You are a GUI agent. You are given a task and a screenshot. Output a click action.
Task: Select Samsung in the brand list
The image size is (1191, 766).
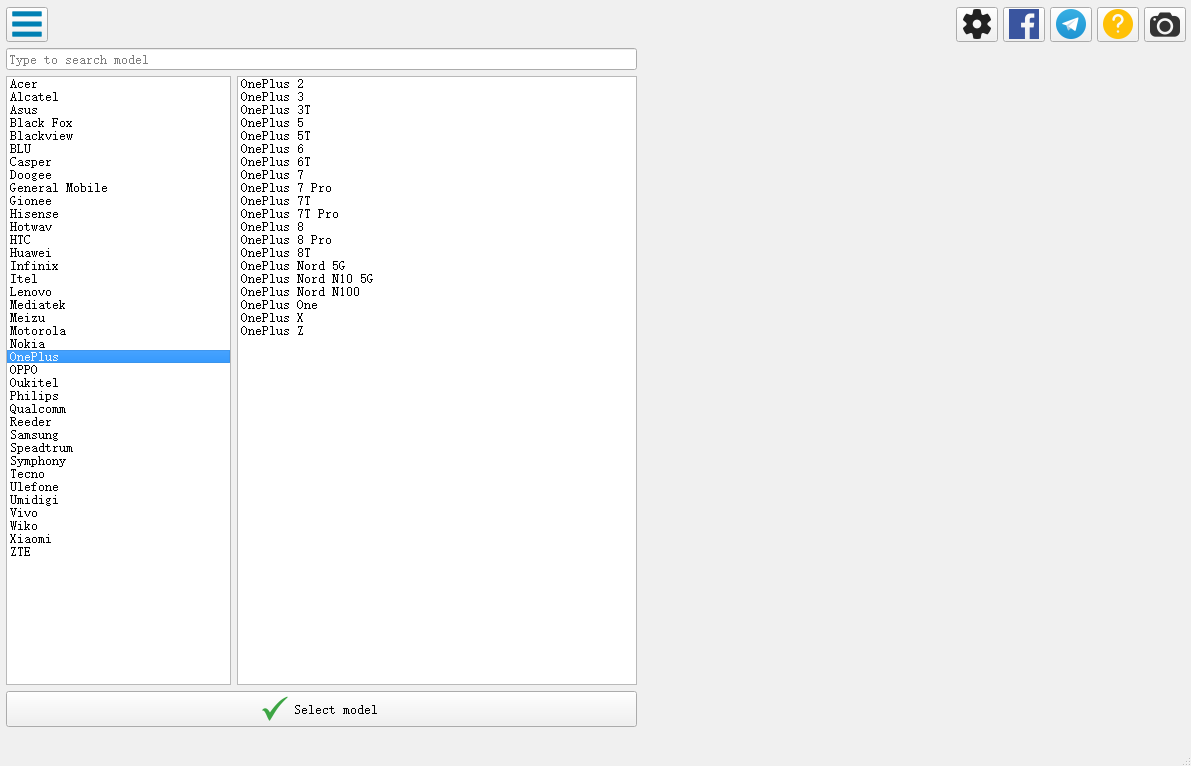click(x=34, y=435)
